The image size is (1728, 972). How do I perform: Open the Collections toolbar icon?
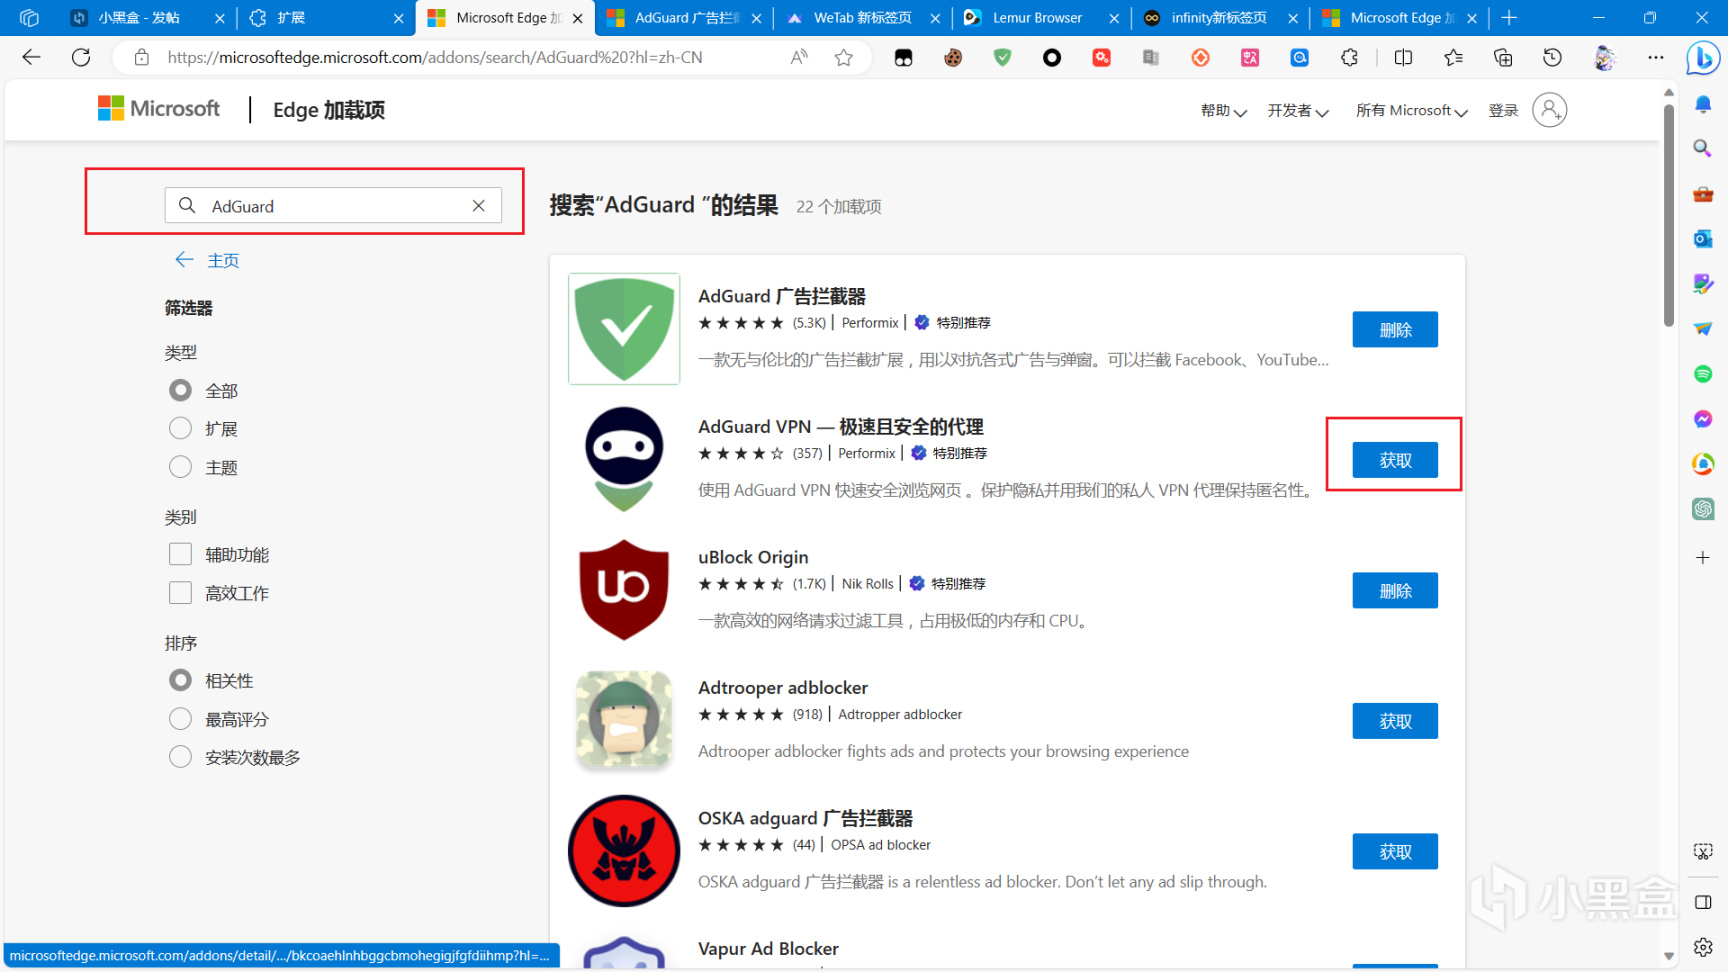click(x=1503, y=58)
